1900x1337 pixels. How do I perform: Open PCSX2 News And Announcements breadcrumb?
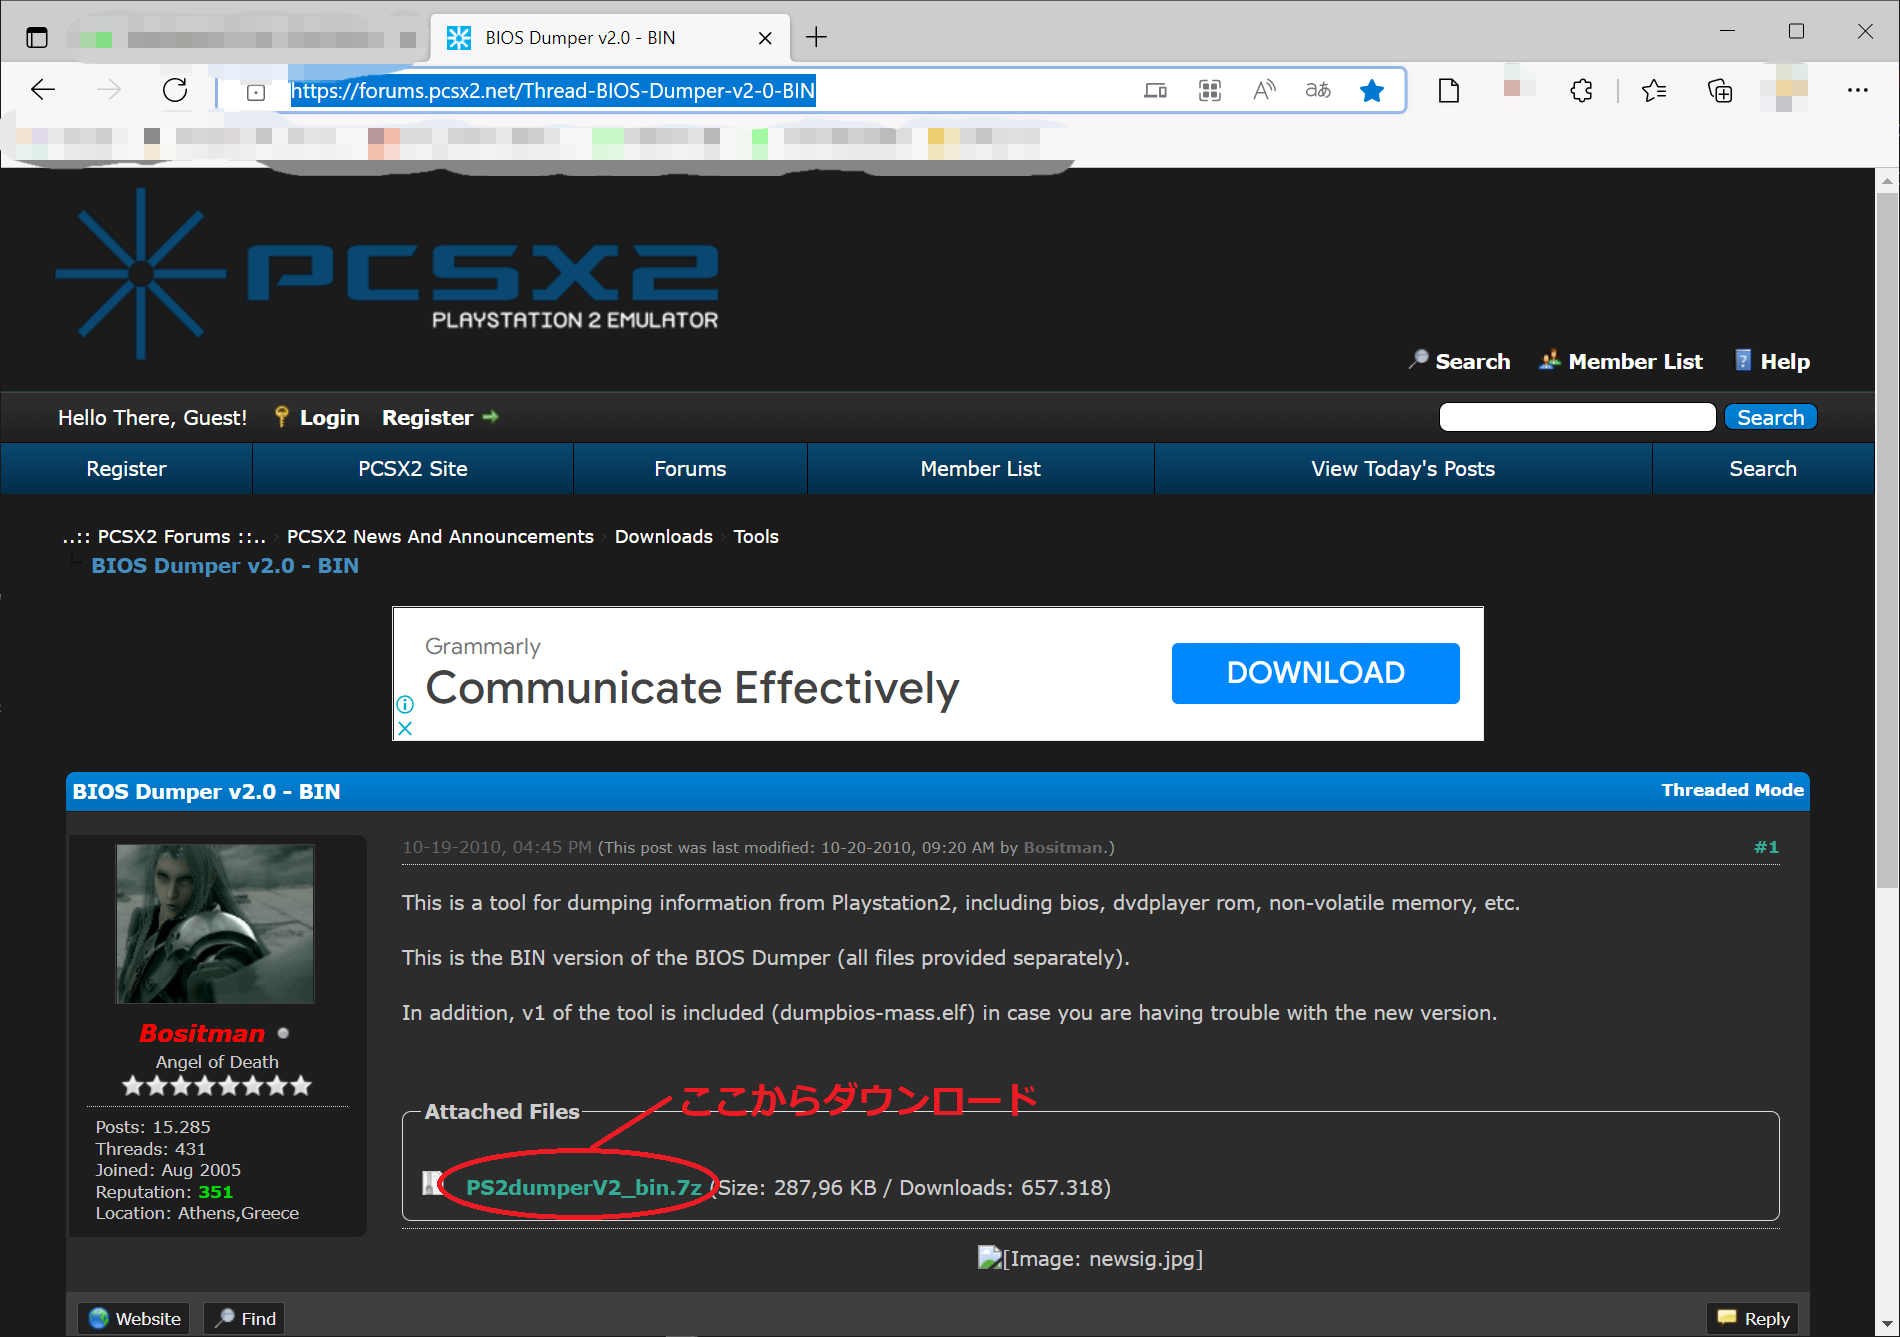coord(440,537)
